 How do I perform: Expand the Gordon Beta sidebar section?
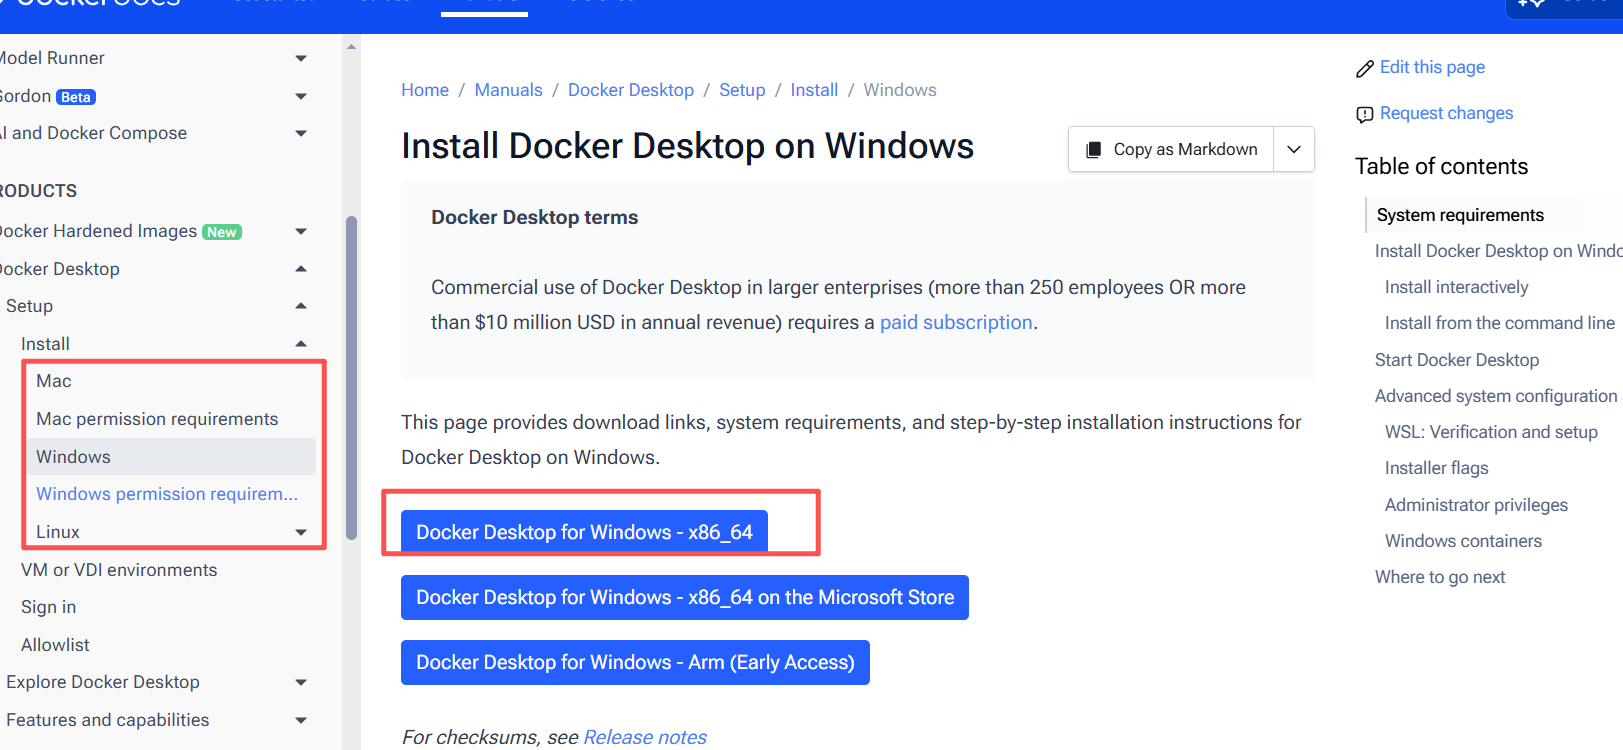[301, 97]
